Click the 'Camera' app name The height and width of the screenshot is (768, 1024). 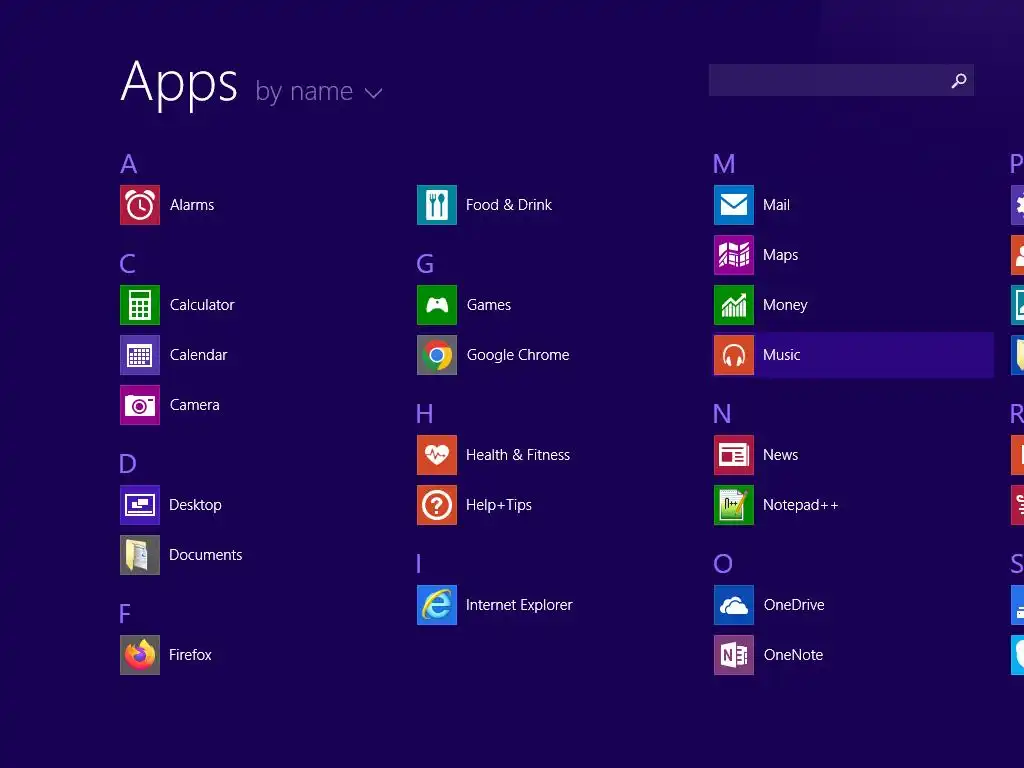195,405
